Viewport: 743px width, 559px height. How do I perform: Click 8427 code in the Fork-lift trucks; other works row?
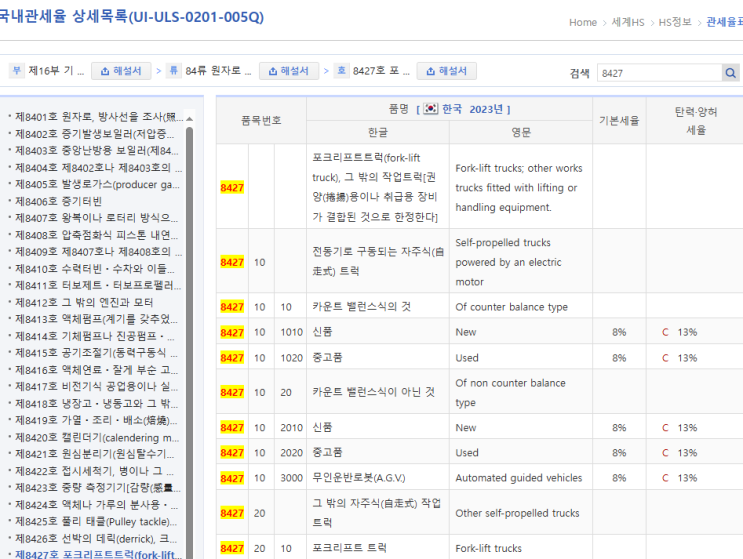(x=232, y=188)
